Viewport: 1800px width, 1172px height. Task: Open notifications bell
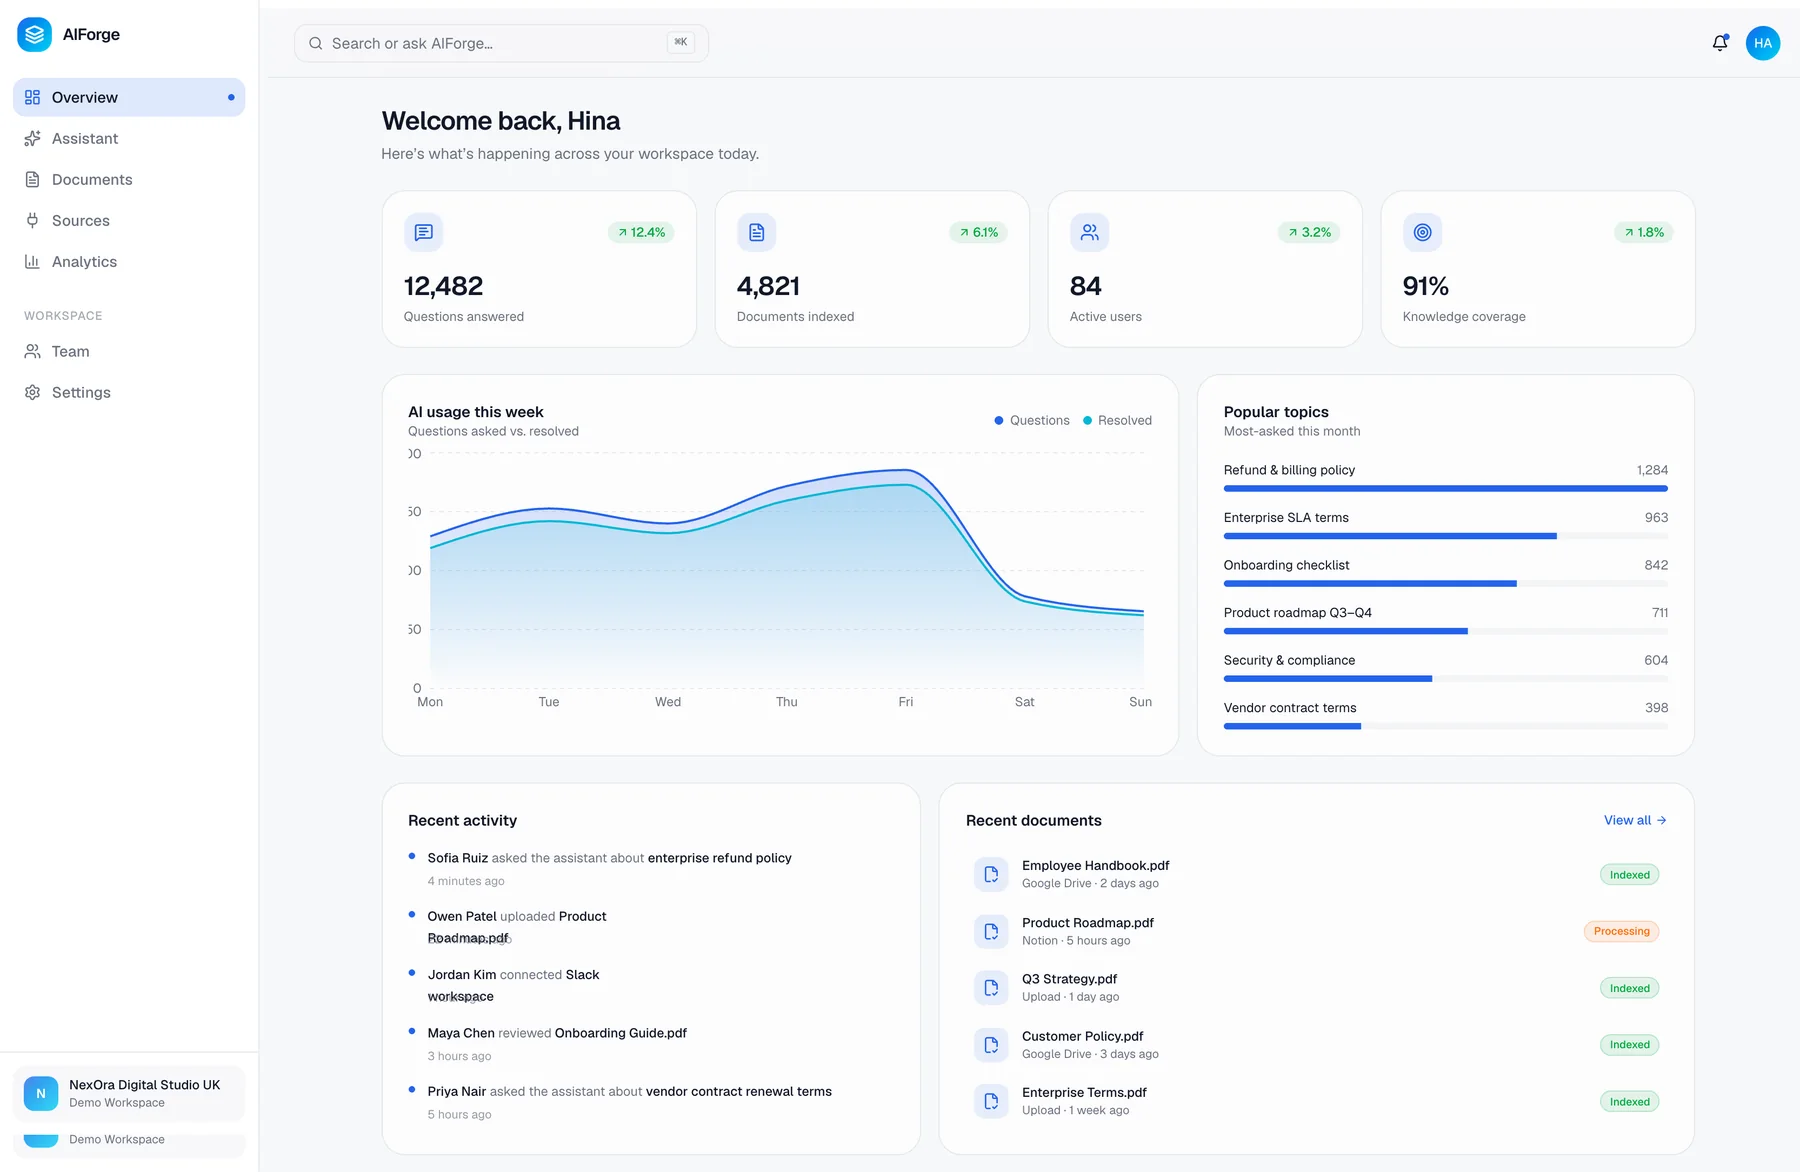pos(1720,43)
